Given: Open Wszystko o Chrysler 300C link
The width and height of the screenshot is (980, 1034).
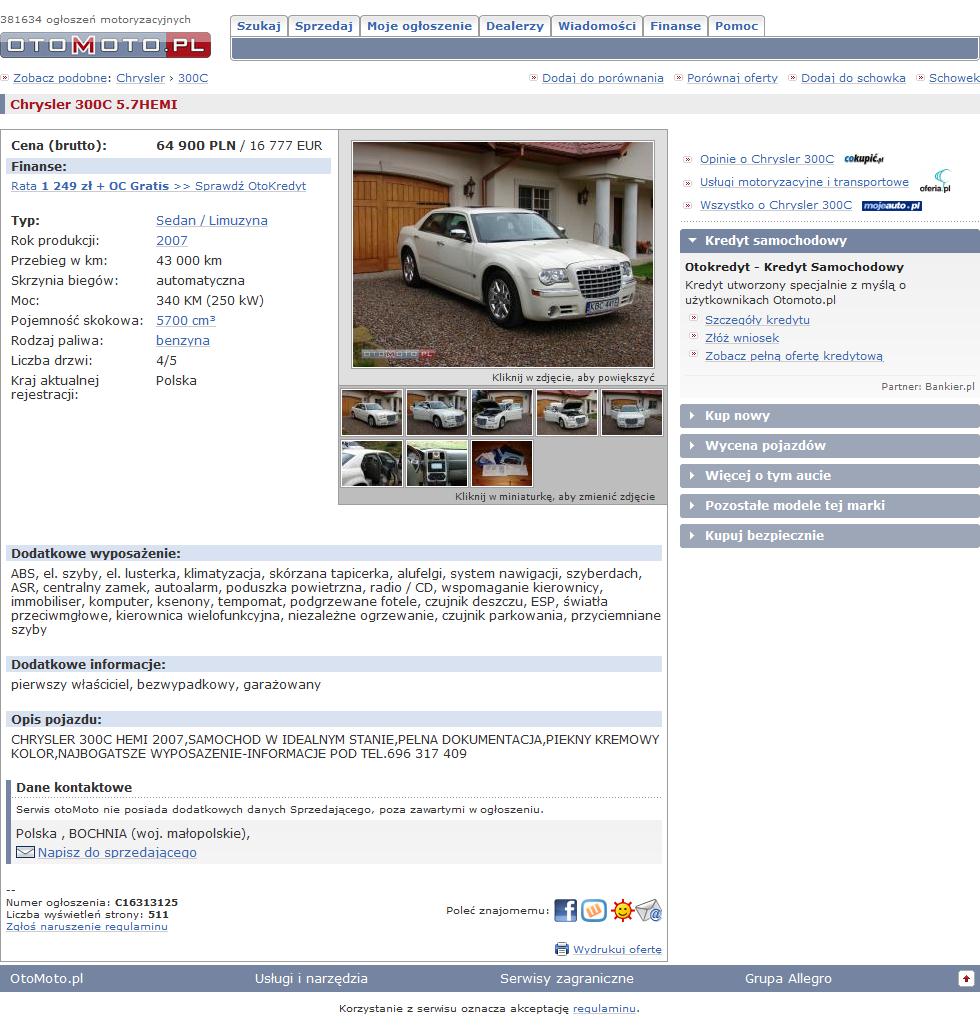Looking at the screenshot, I should [776, 205].
